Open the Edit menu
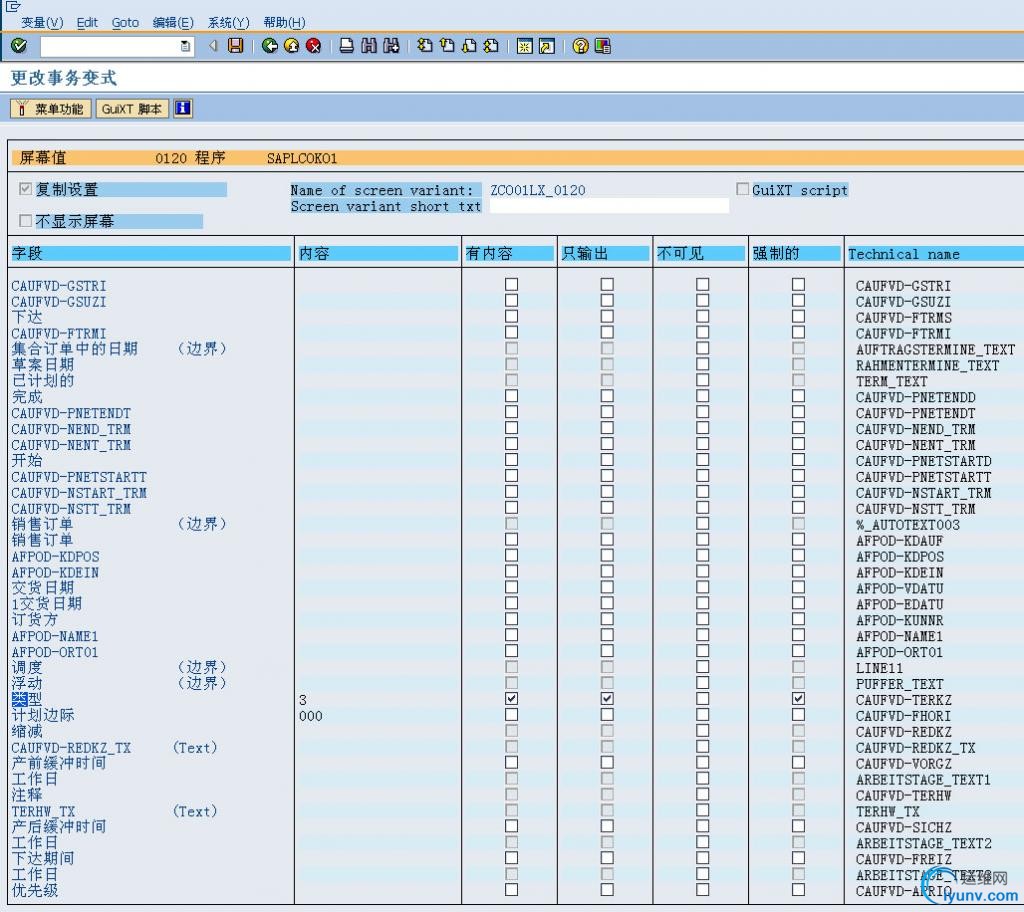This screenshot has width=1024, height=912. click(87, 22)
